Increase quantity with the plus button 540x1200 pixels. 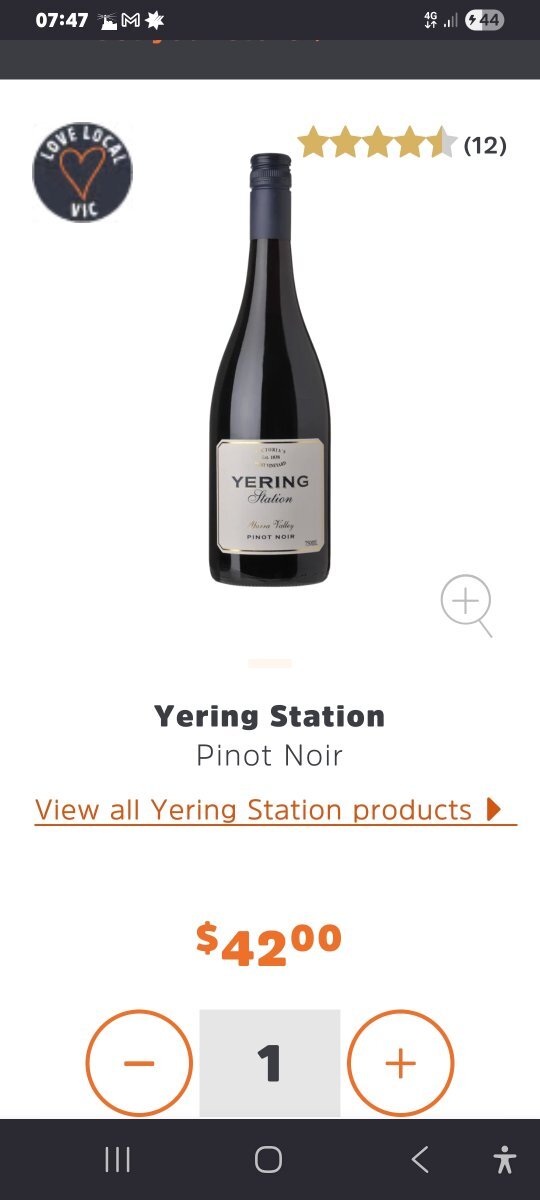[x=401, y=1063]
